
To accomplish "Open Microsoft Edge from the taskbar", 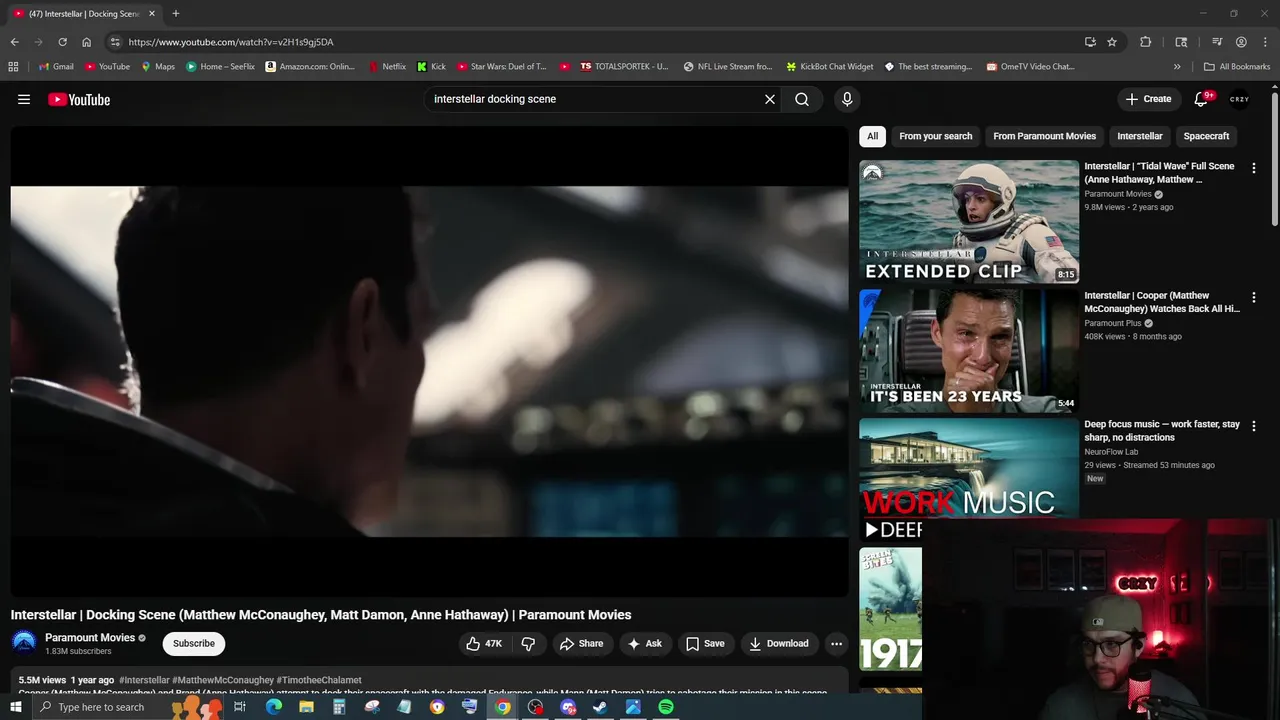I will click(274, 707).
